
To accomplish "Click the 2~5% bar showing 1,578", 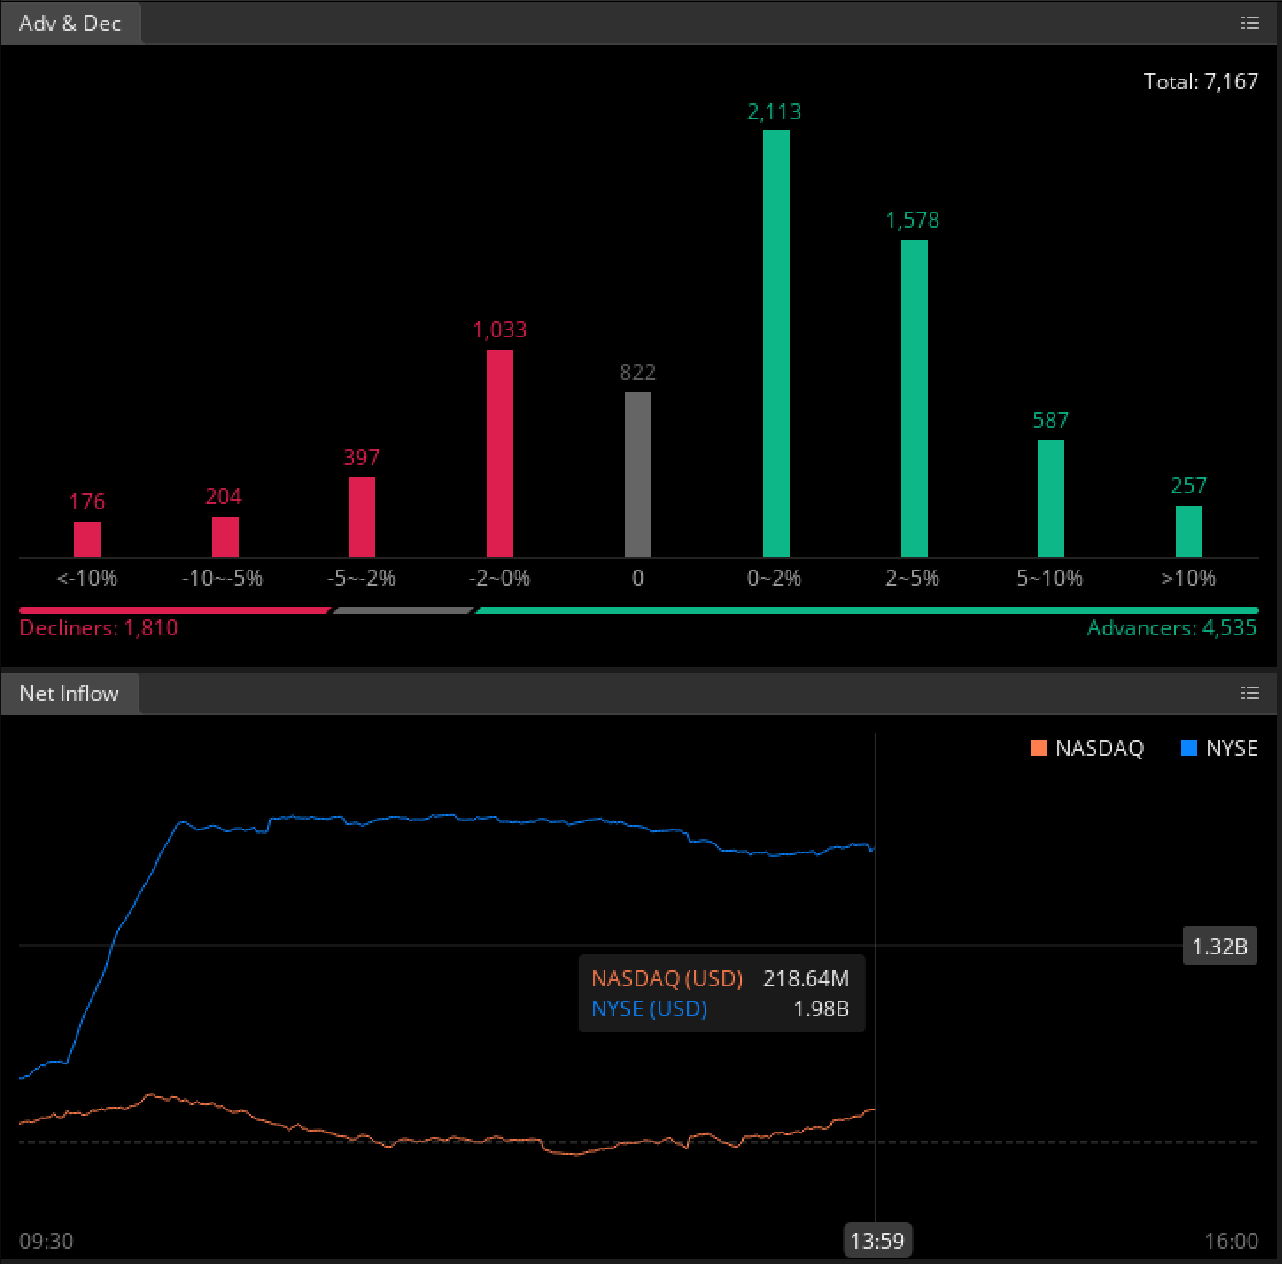I will pyautogui.click(x=914, y=398).
